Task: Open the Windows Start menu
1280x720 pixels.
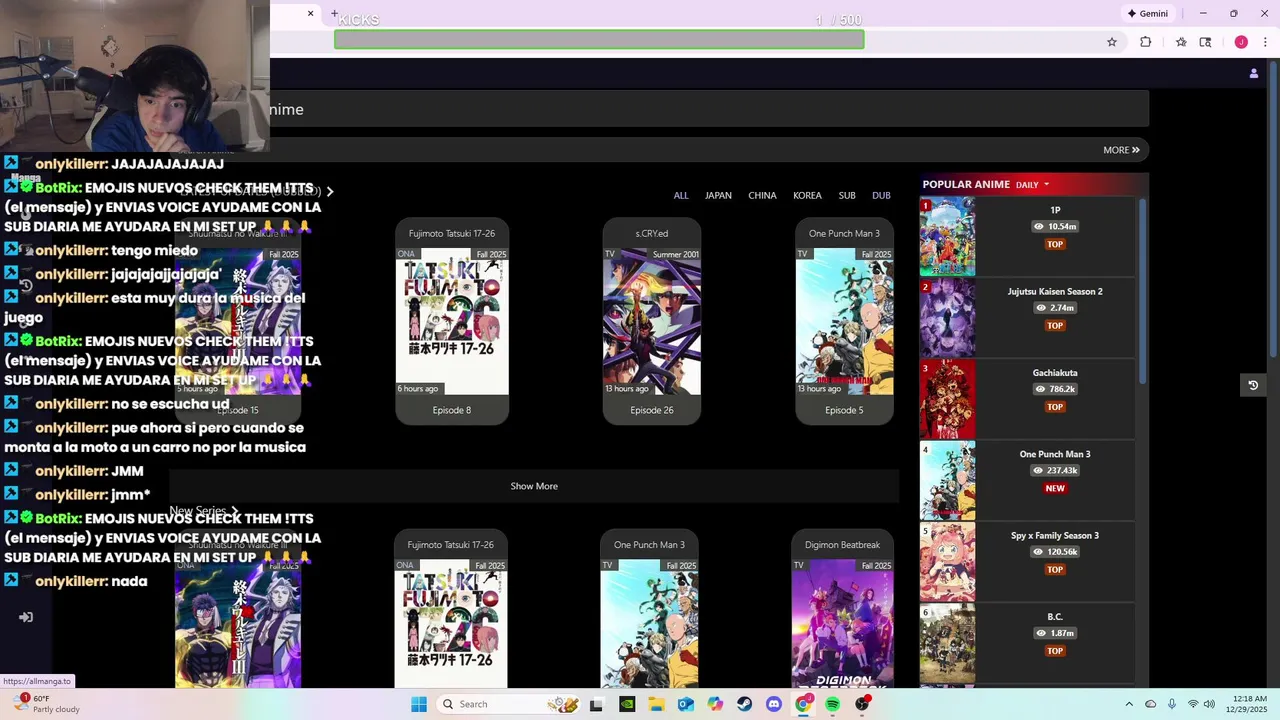Action: (419, 704)
